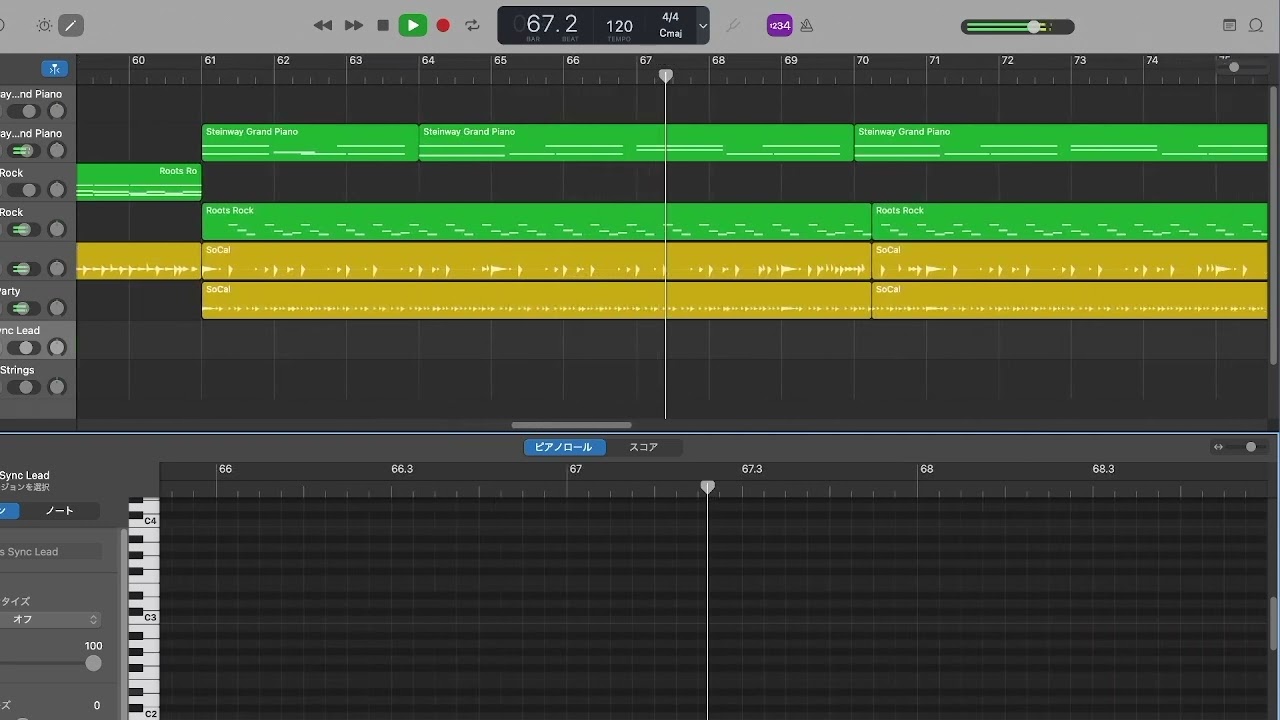Select the Sync Lead track header
1280x720 pixels.
coord(37,340)
